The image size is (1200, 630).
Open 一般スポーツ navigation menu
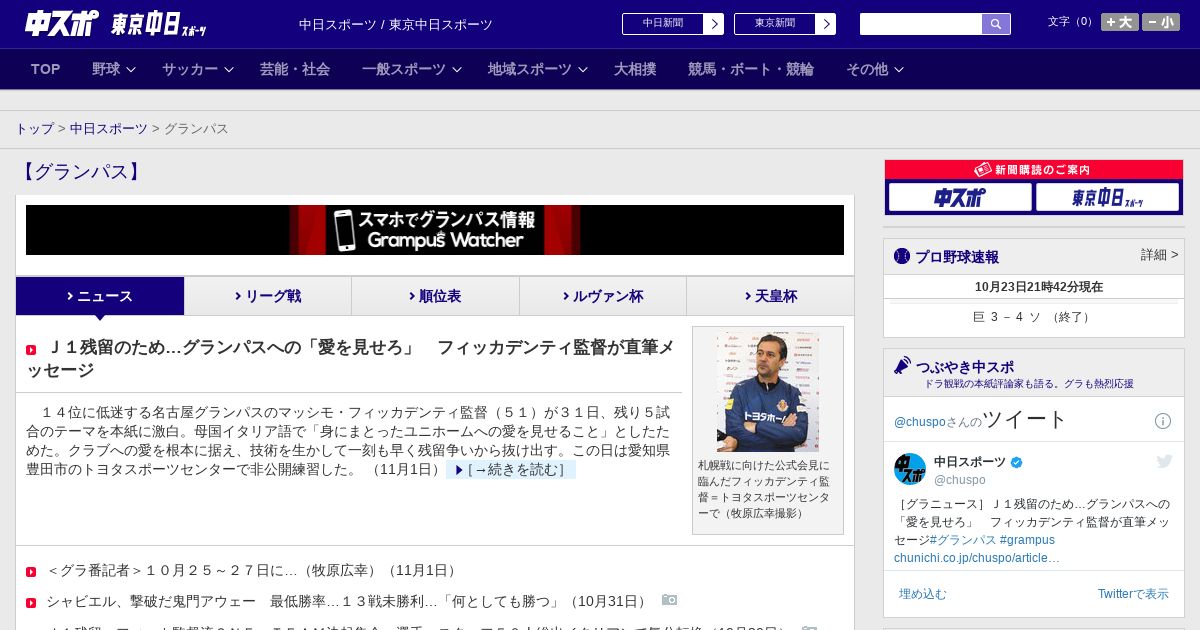pyautogui.click(x=404, y=69)
